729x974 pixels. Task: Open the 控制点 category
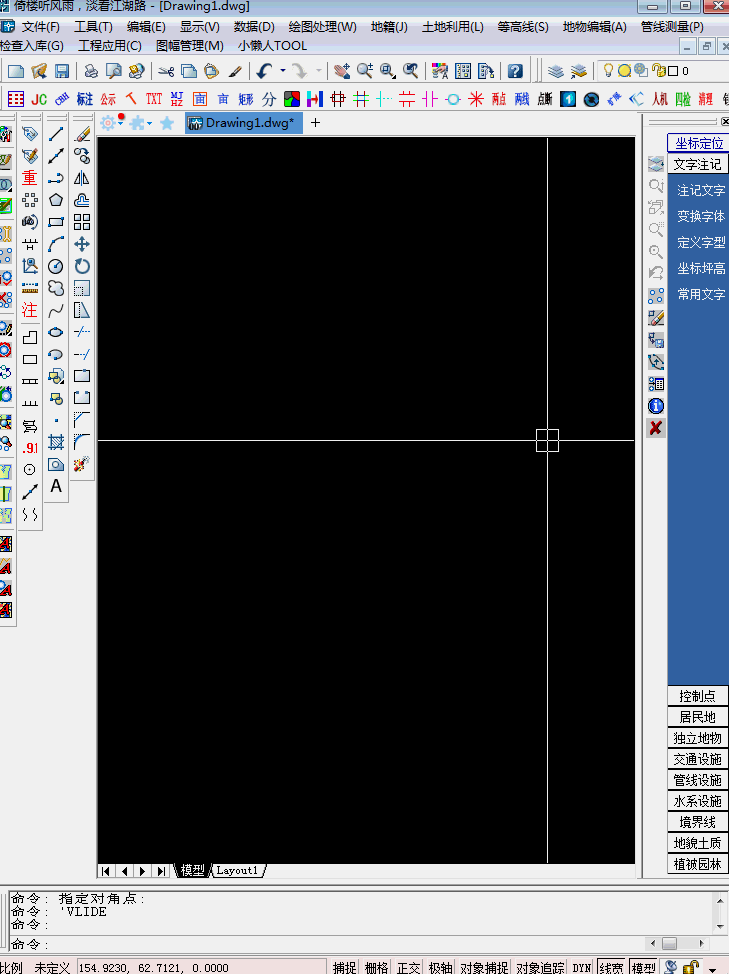point(697,696)
